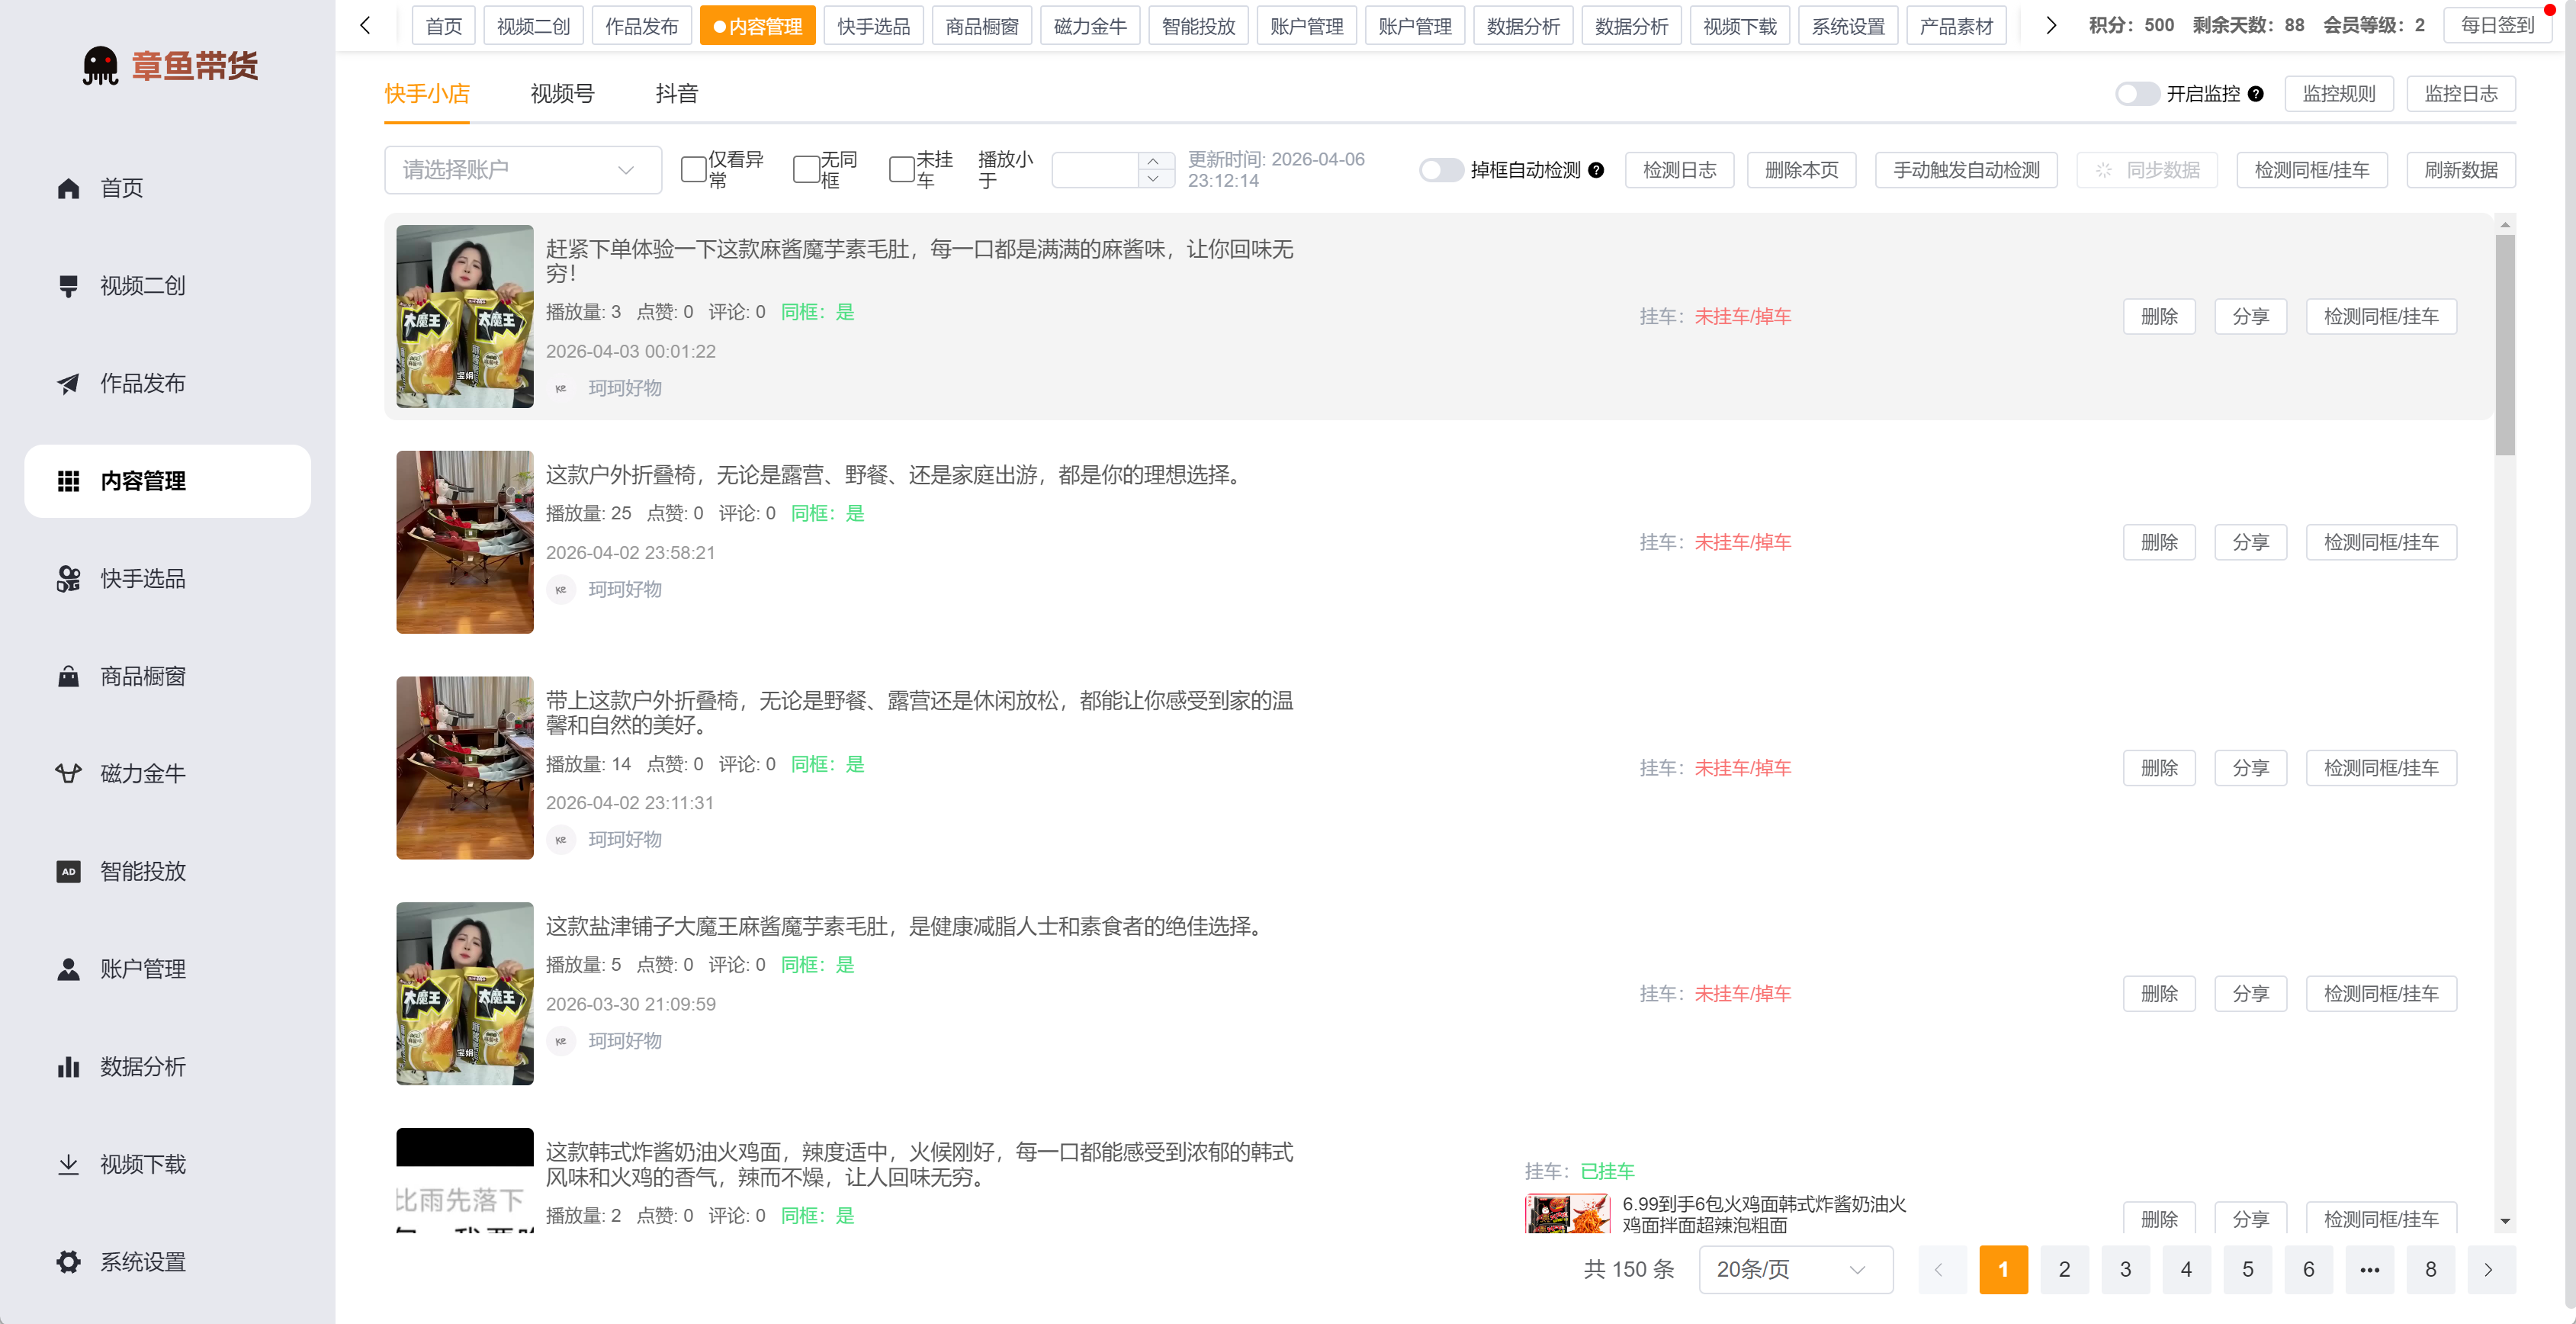Screen dimensions: 2576x1324
Task: Click the spinner icon on 同步数据 button
Action: 2105,170
